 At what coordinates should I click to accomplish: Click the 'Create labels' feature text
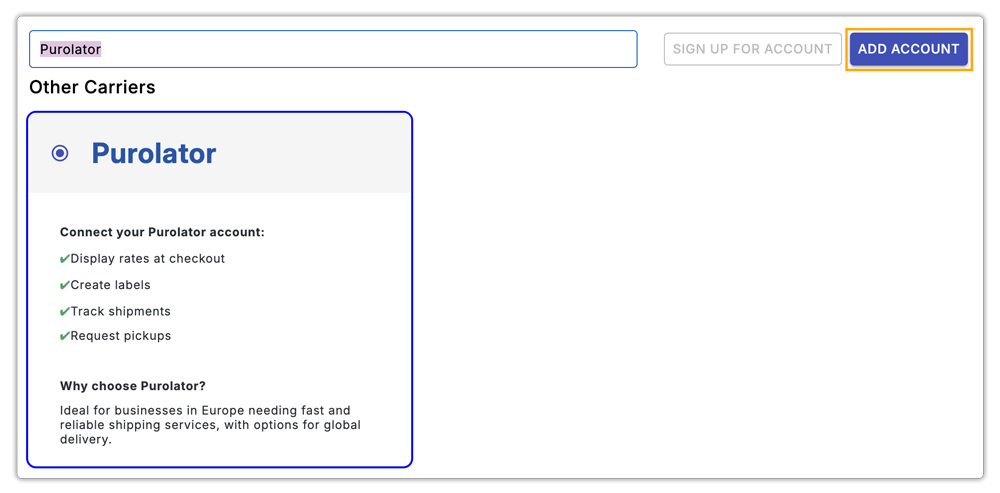point(110,285)
